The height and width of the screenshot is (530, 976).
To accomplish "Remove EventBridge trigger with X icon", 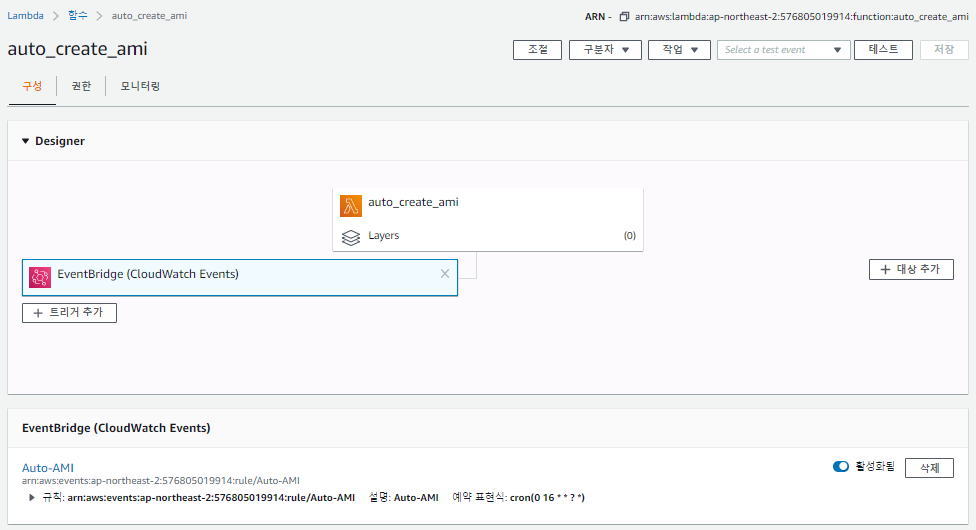I will tap(444, 273).
